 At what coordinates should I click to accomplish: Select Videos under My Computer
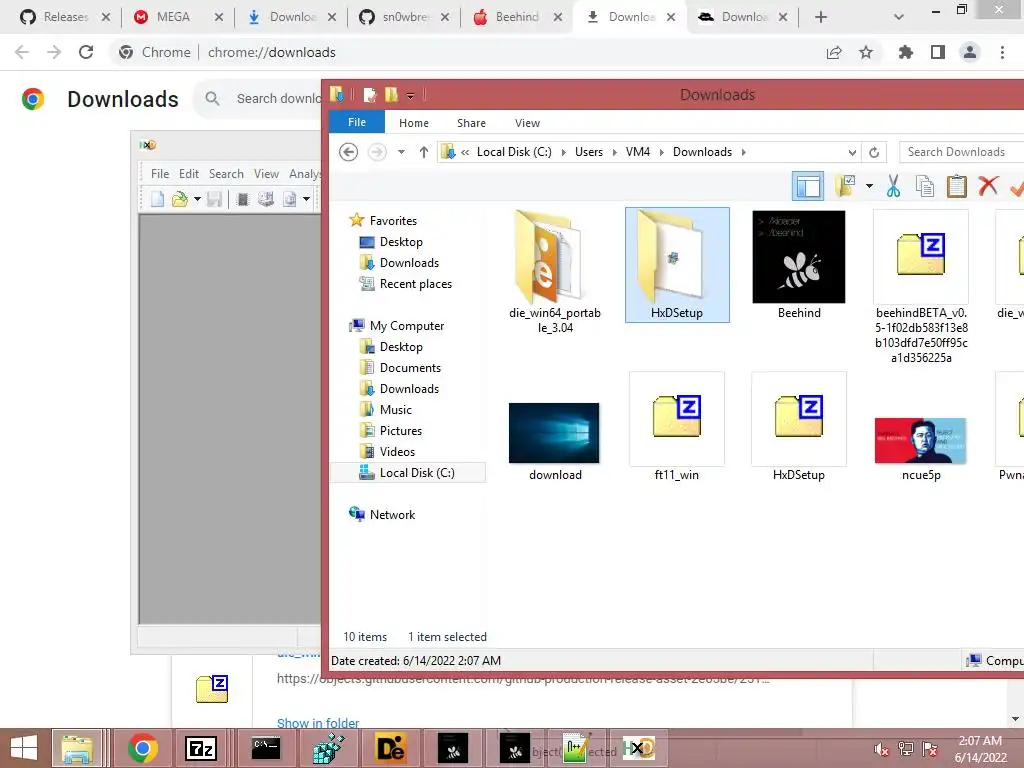pyautogui.click(x=397, y=451)
